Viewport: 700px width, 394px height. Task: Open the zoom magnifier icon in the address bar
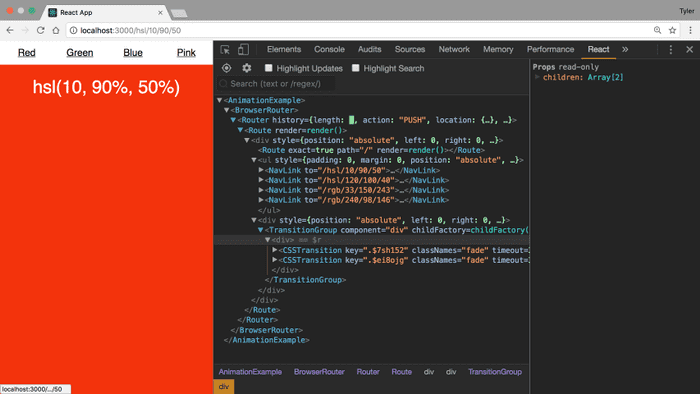point(657,30)
